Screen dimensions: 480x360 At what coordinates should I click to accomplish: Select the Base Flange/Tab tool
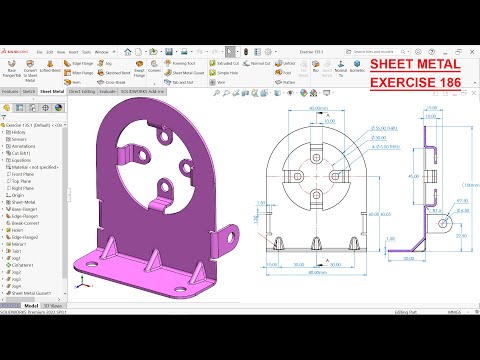coord(12,69)
